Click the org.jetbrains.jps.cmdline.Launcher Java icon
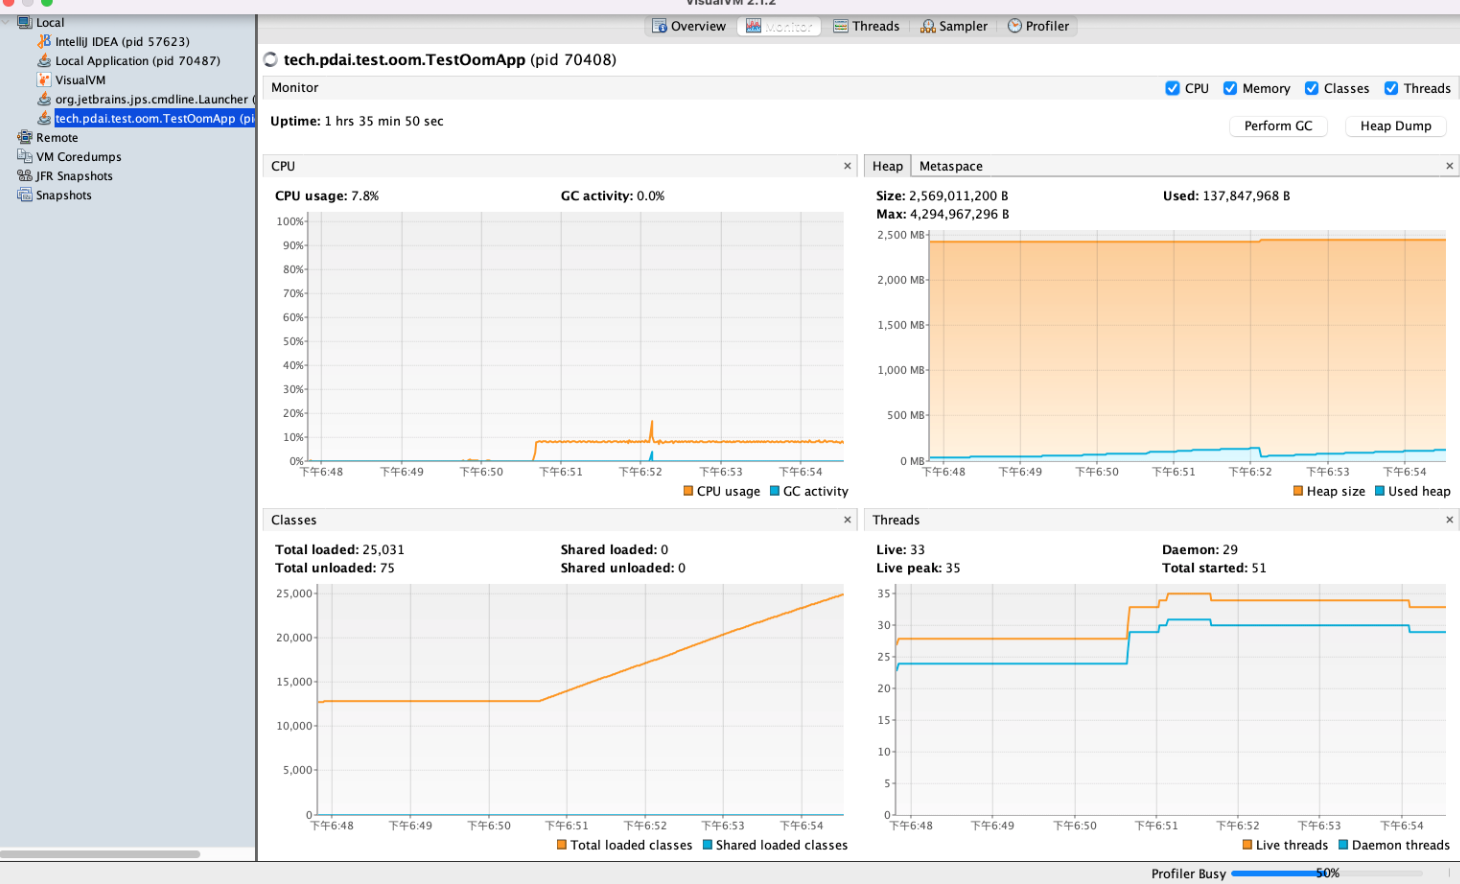This screenshot has height=884, width=1460. tap(44, 99)
